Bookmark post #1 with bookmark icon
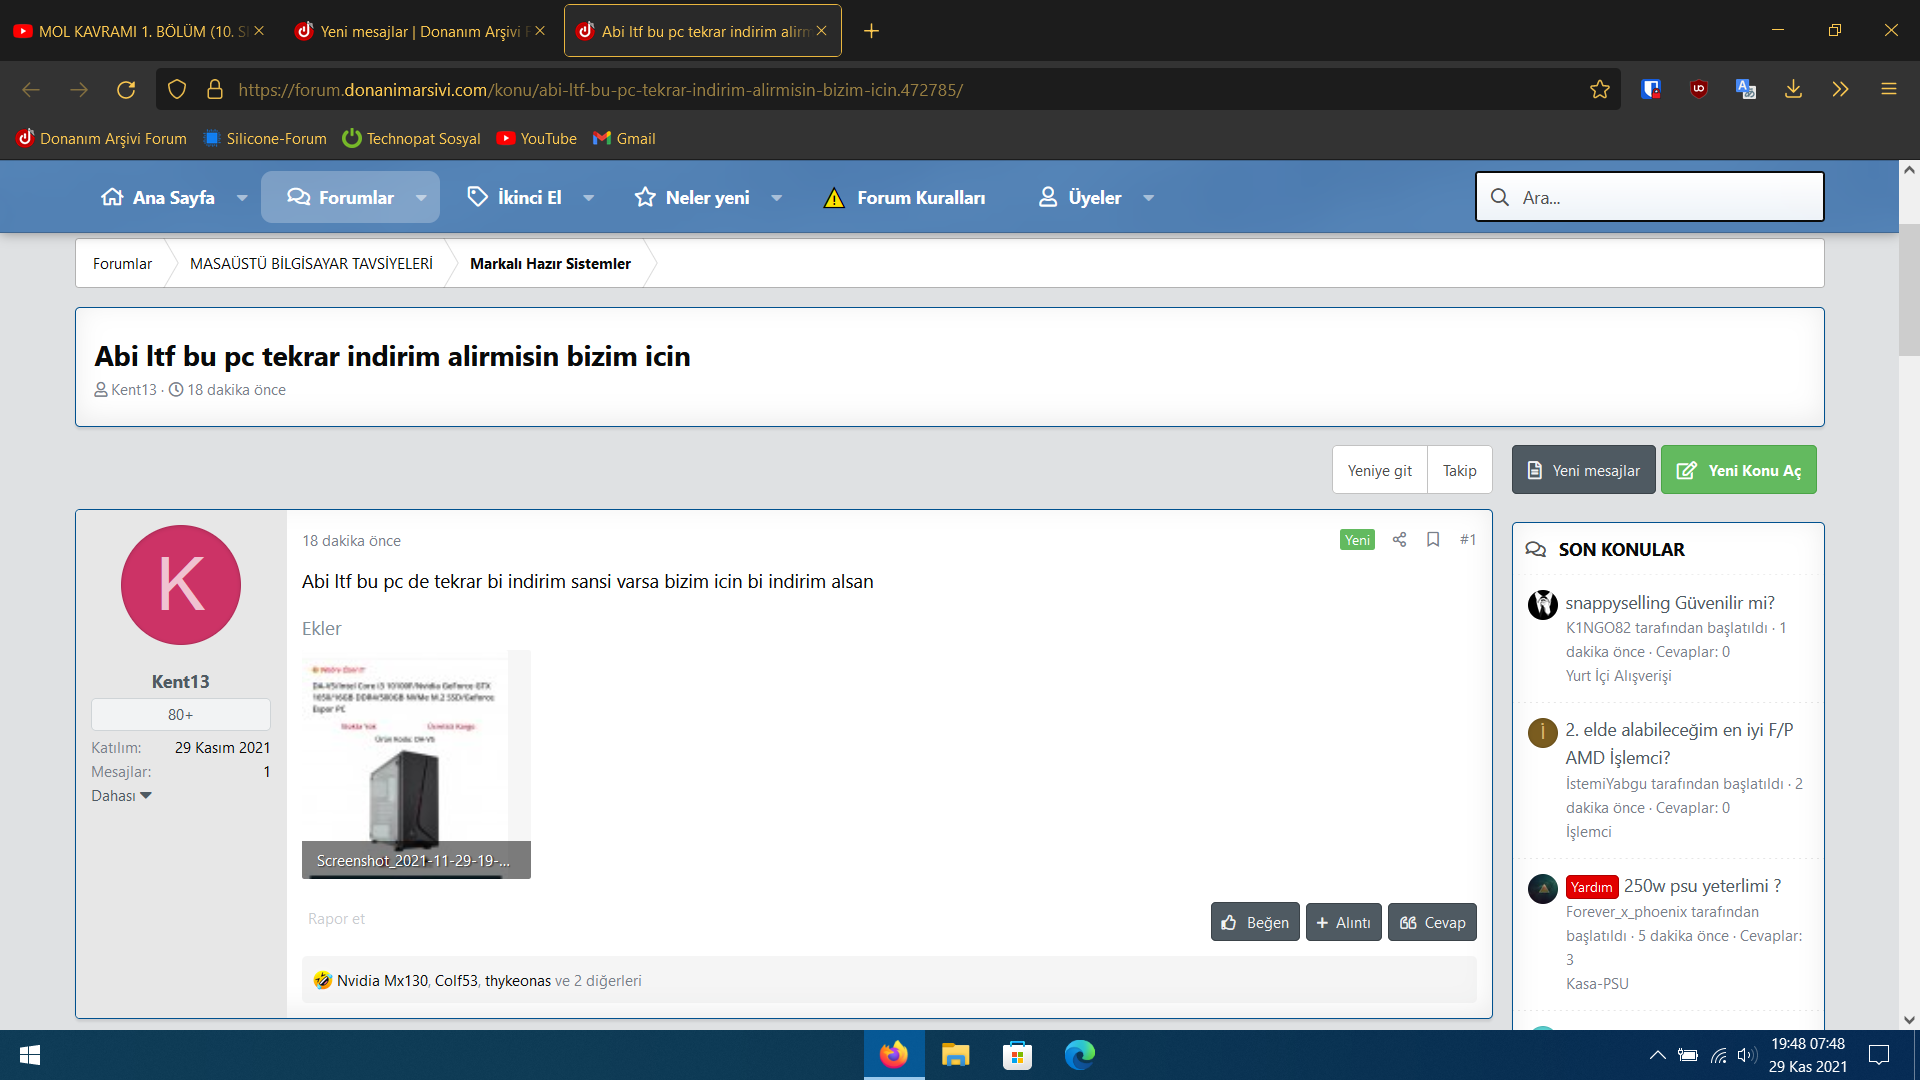 [x=1433, y=540]
